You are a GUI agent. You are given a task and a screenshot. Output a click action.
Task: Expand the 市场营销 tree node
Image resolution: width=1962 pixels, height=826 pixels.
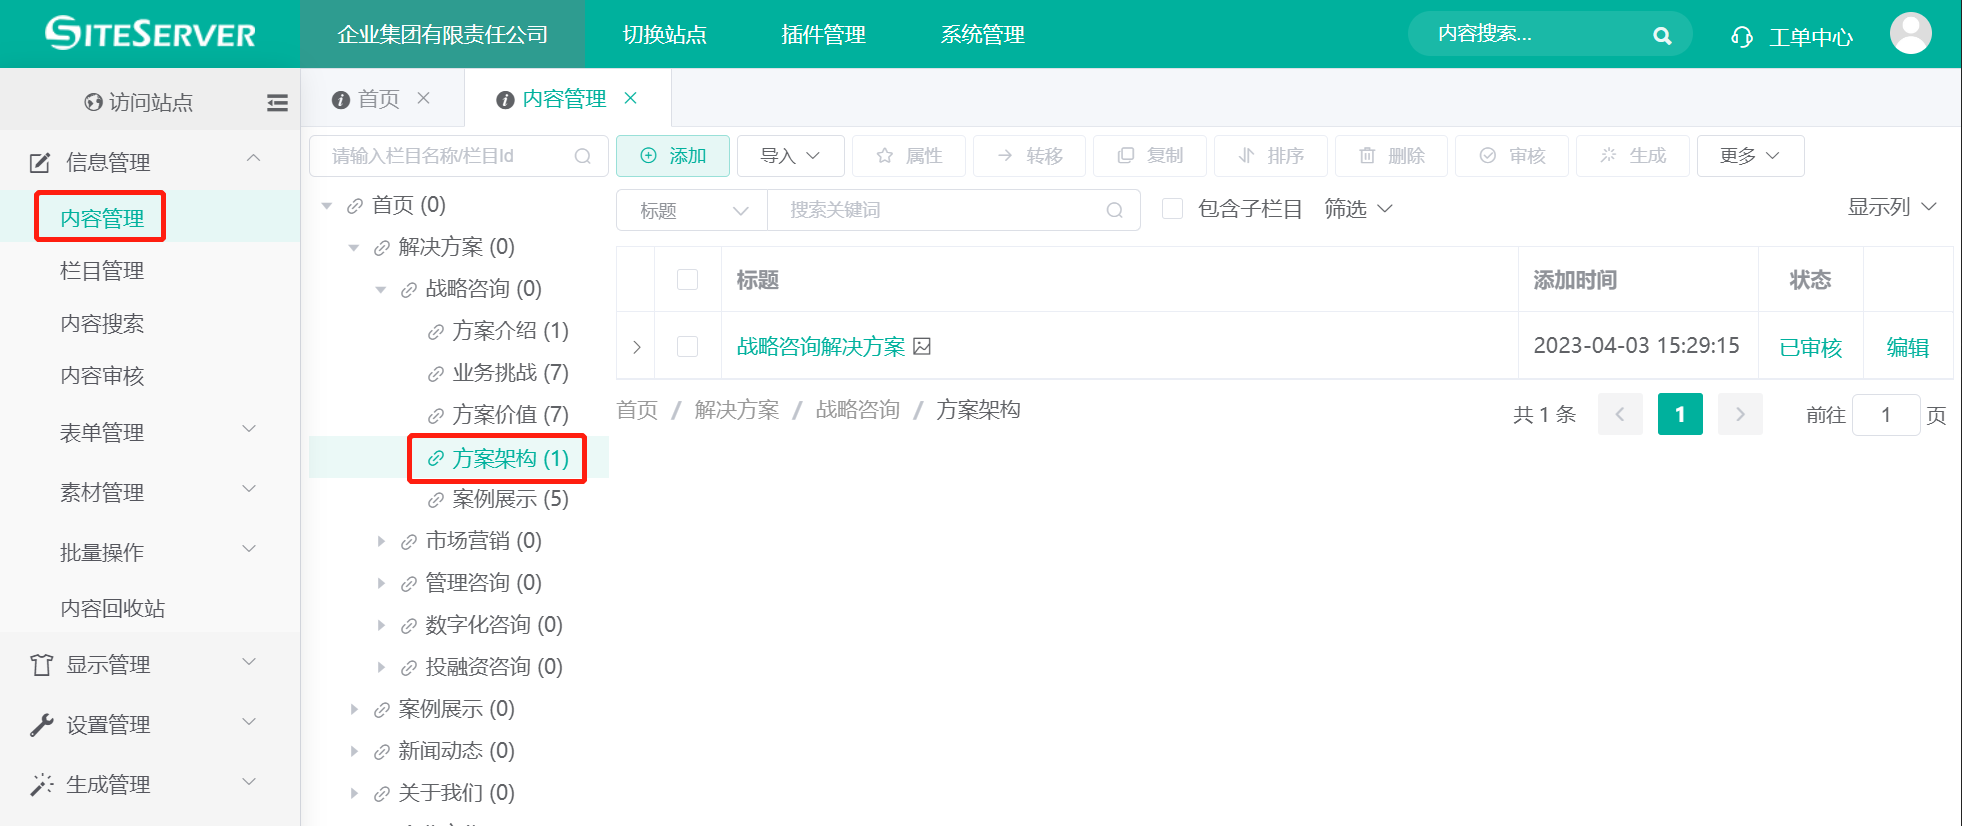[x=381, y=541]
